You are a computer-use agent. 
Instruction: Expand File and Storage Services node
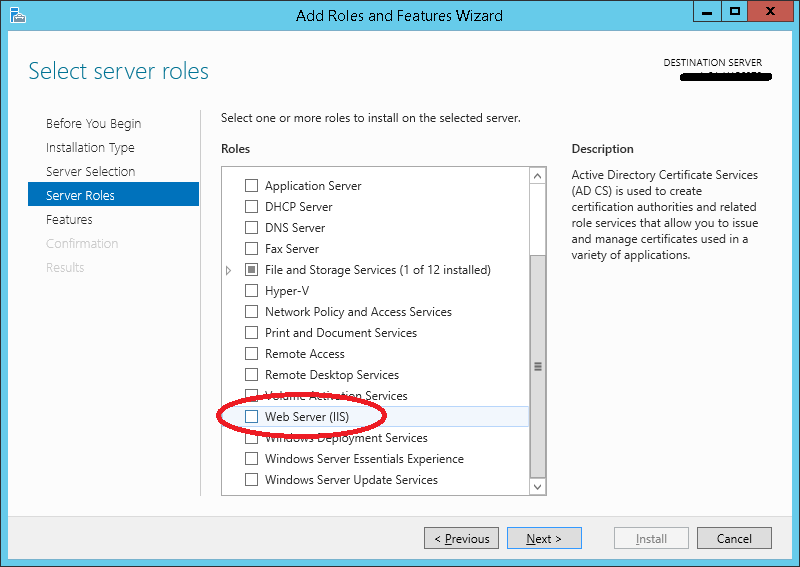coord(229,270)
